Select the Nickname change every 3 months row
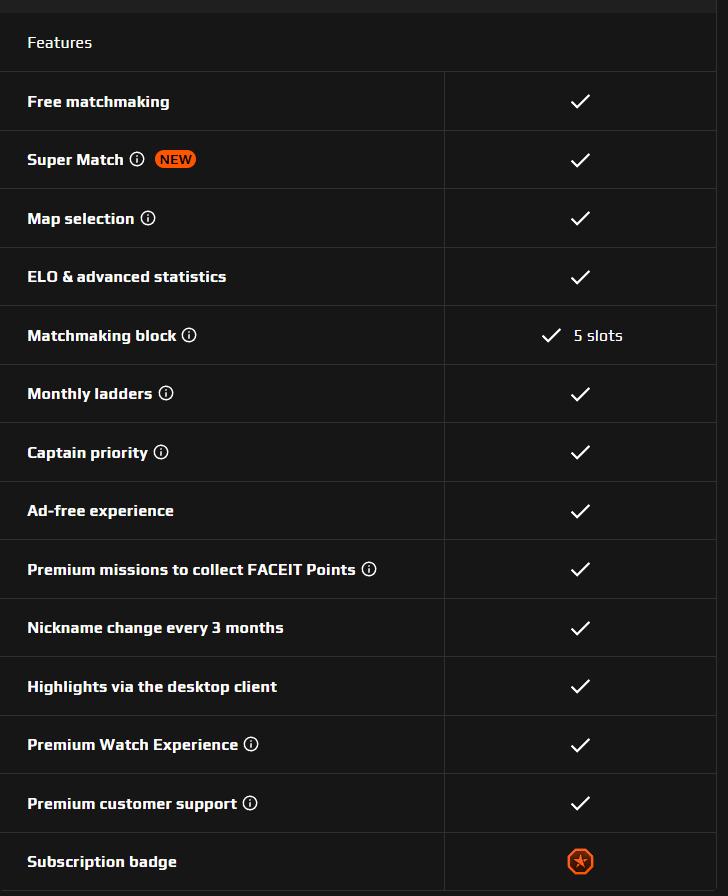The width and height of the screenshot is (728, 896). click(156, 627)
